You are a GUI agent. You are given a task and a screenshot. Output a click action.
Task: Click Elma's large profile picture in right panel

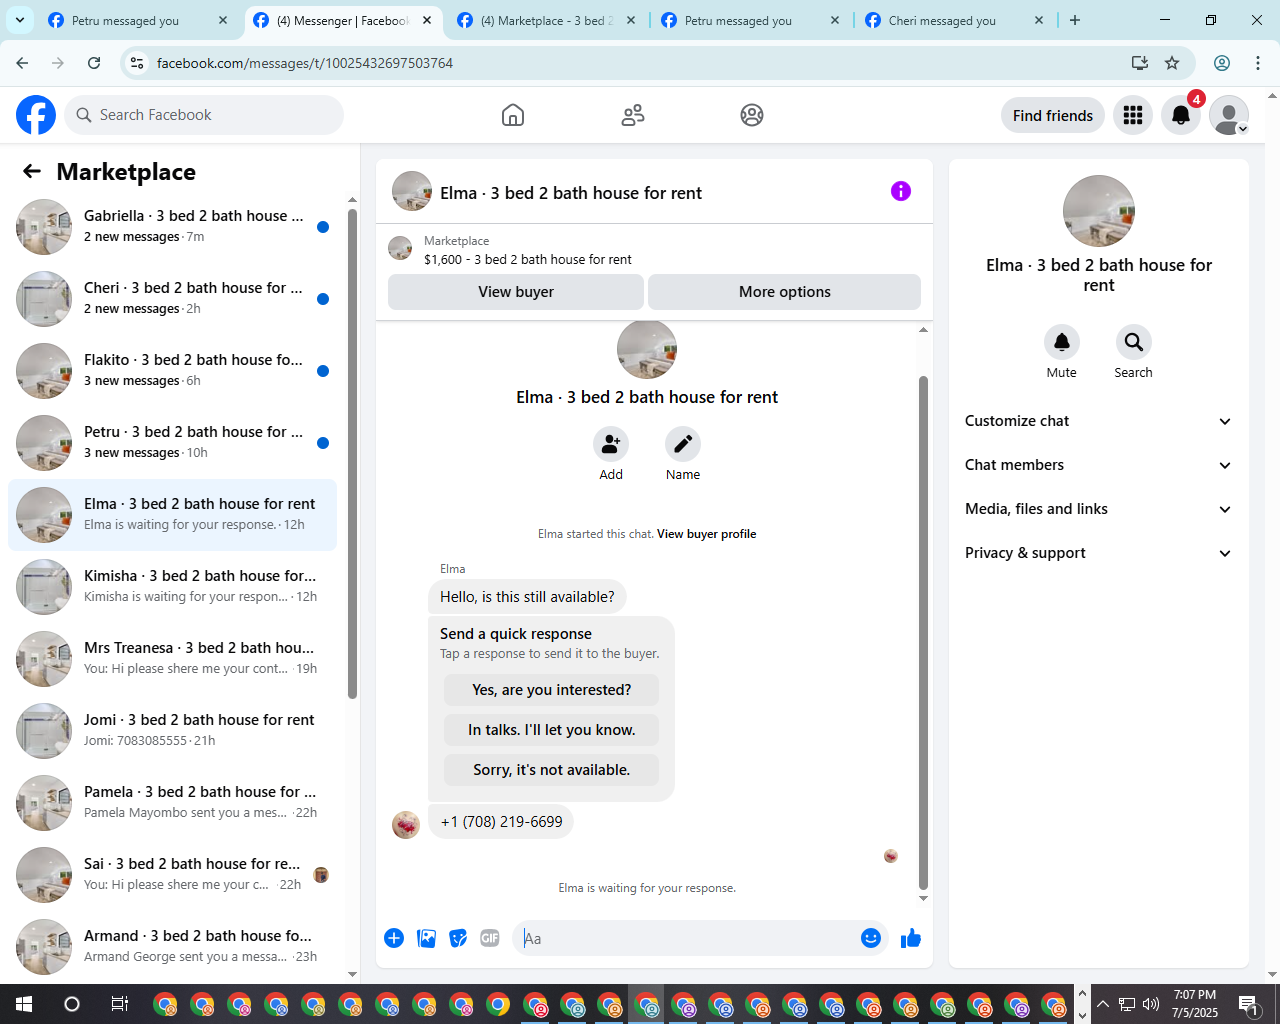coord(1099,211)
